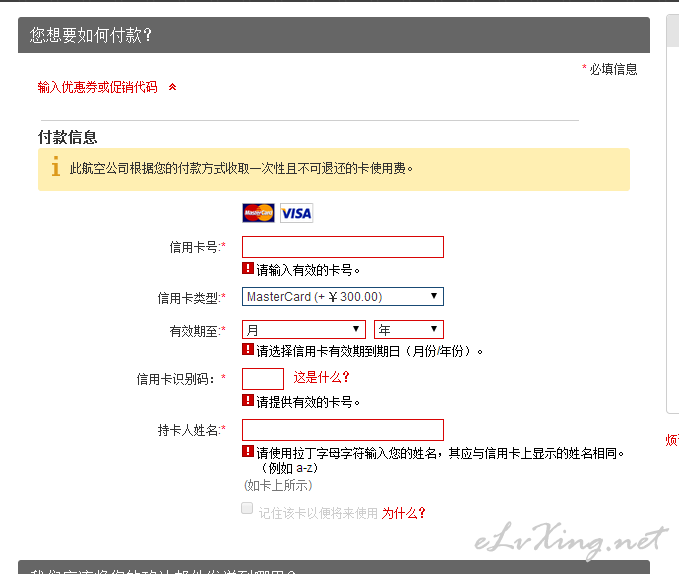
Task: Open the 输入优惠券或促销代码 link
Action: coord(98,87)
